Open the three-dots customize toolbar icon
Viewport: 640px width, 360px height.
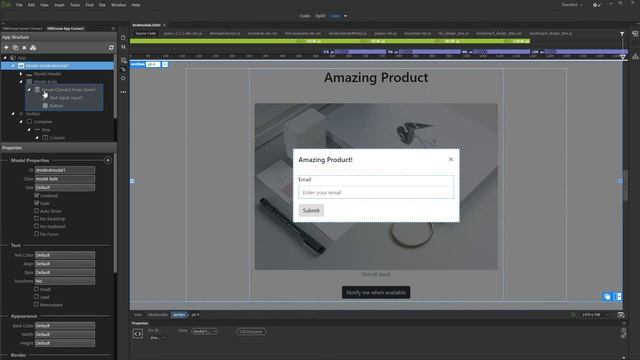[123, 92]
